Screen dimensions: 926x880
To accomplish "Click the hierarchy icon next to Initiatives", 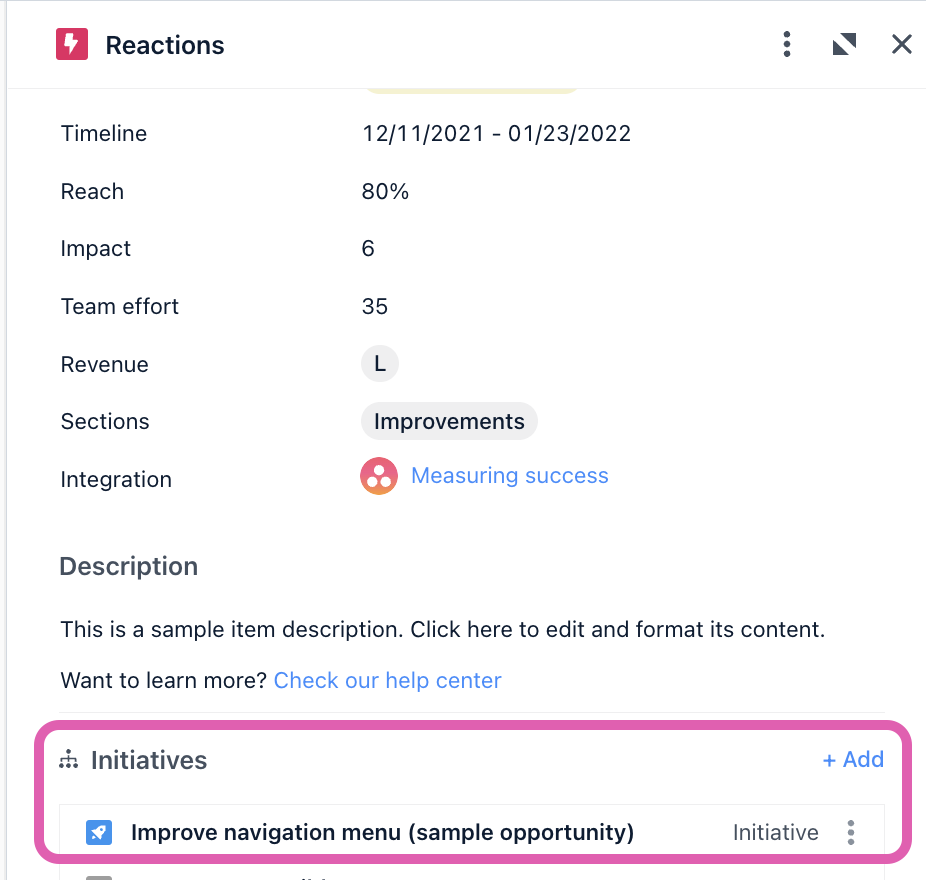I will click(x=67, y=759).
